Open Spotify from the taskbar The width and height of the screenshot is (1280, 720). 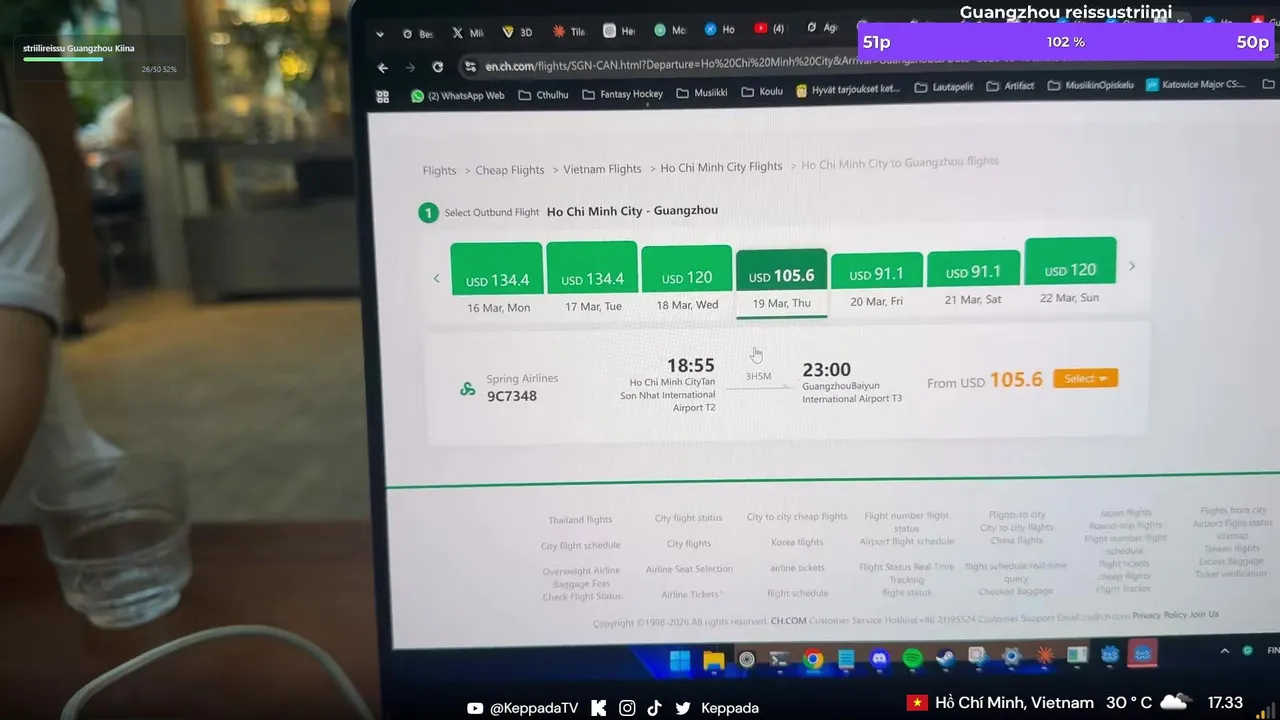coord(912,658)
